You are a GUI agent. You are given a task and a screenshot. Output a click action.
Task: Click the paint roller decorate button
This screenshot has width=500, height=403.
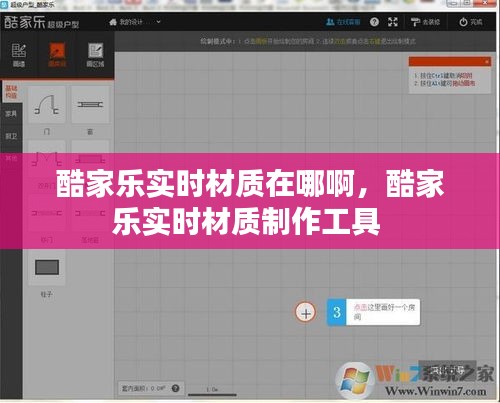[425, 22]
